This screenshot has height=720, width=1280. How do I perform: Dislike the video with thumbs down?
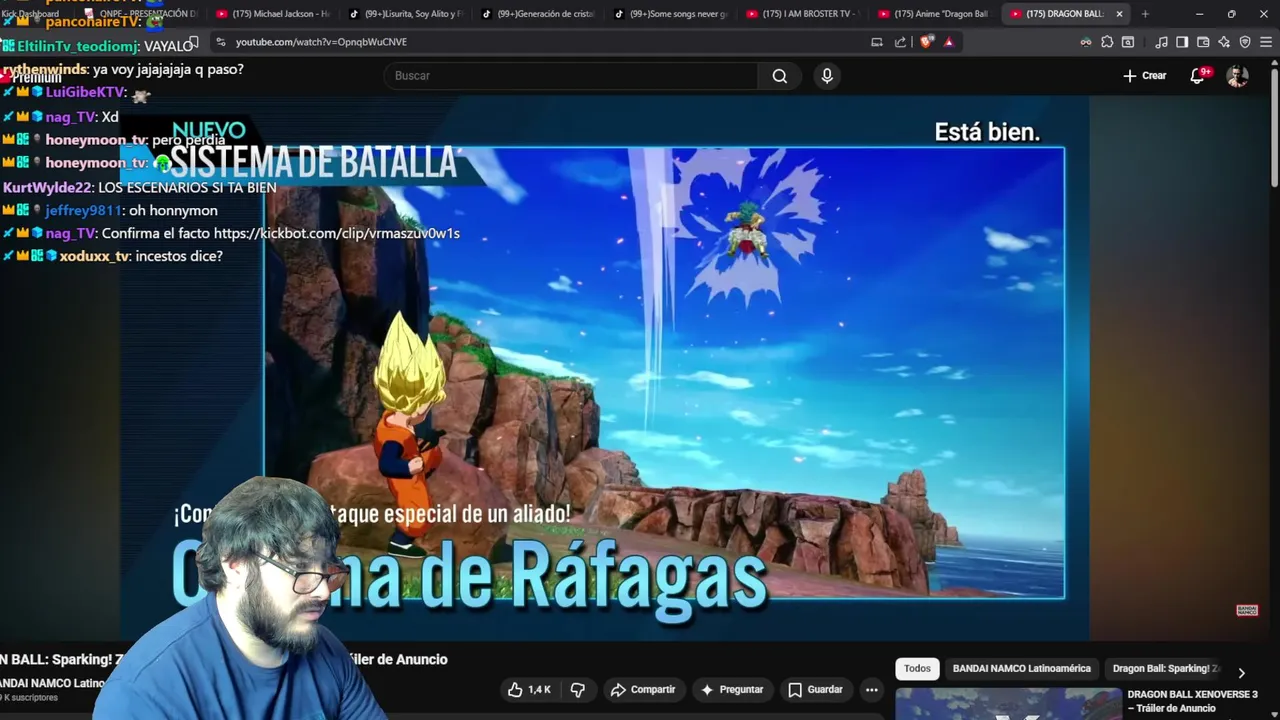coord(578,690)
